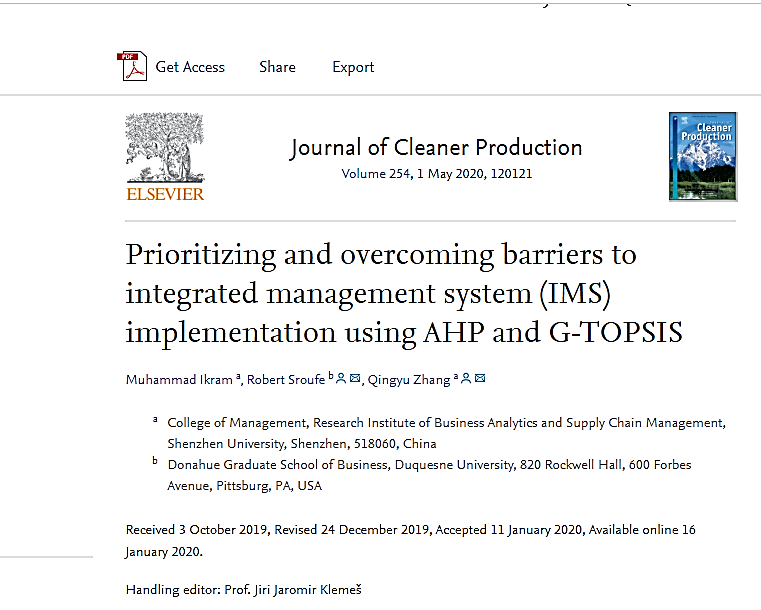Open Qingyu Zhang's author profile icon
Image resolution: width=761 pixels, height=610 pixels.
[467, 378]
